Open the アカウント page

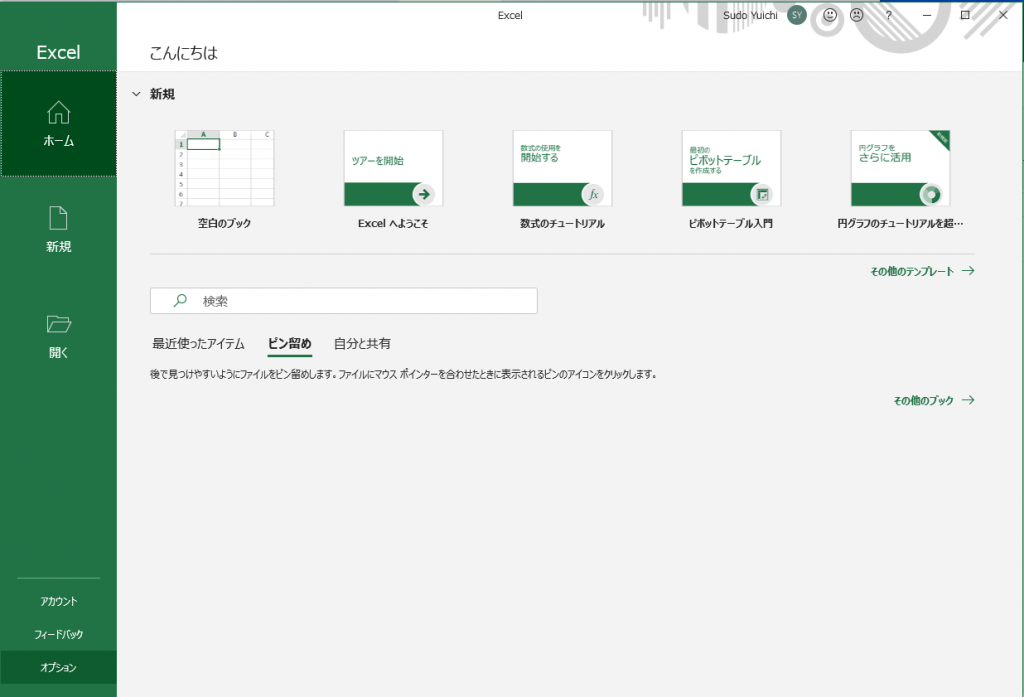58,601
